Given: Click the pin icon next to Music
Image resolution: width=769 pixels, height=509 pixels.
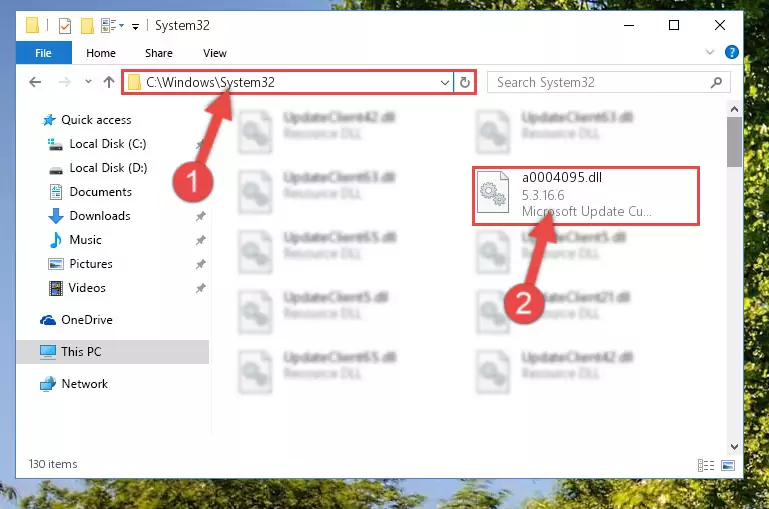Looking at the screenshot, I should tap(201, 240).
